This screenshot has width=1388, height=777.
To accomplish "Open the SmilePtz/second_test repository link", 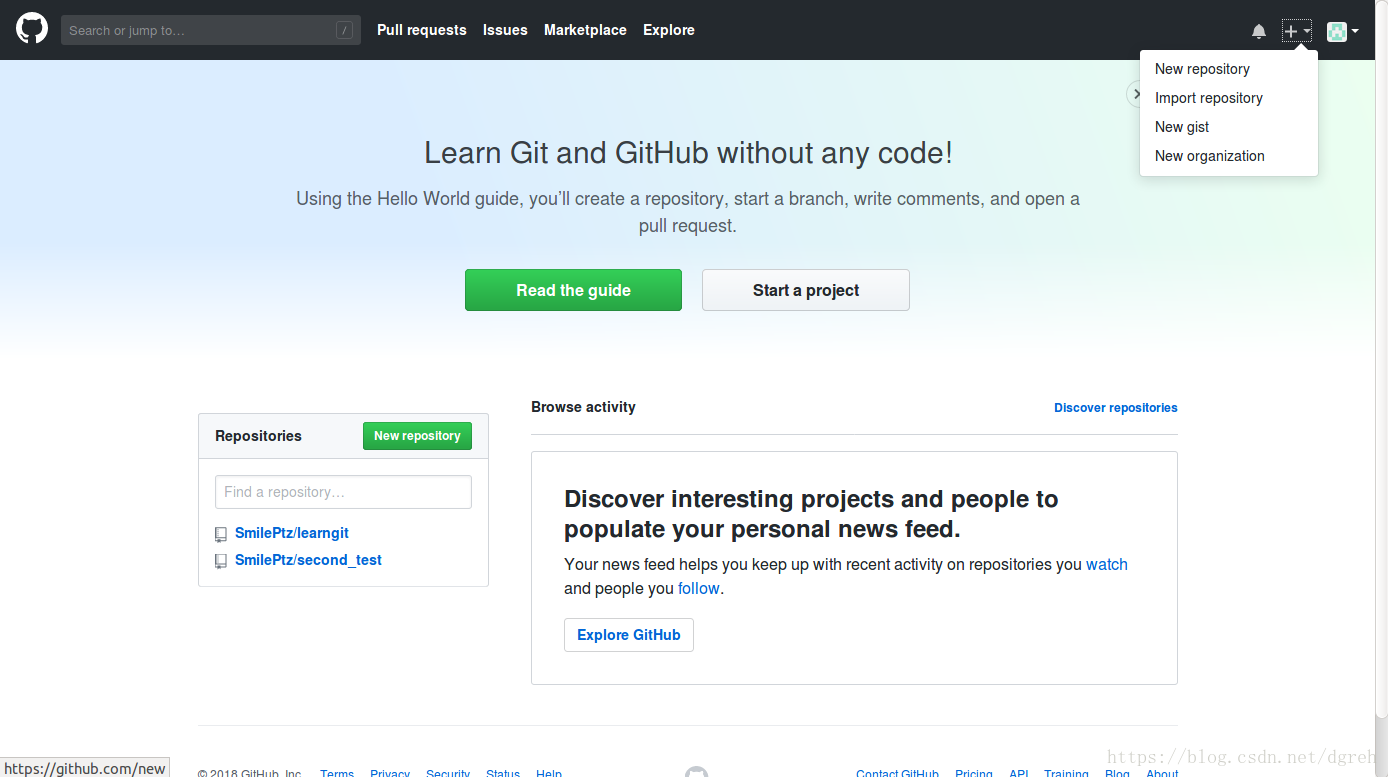I will tap(308, 560).
